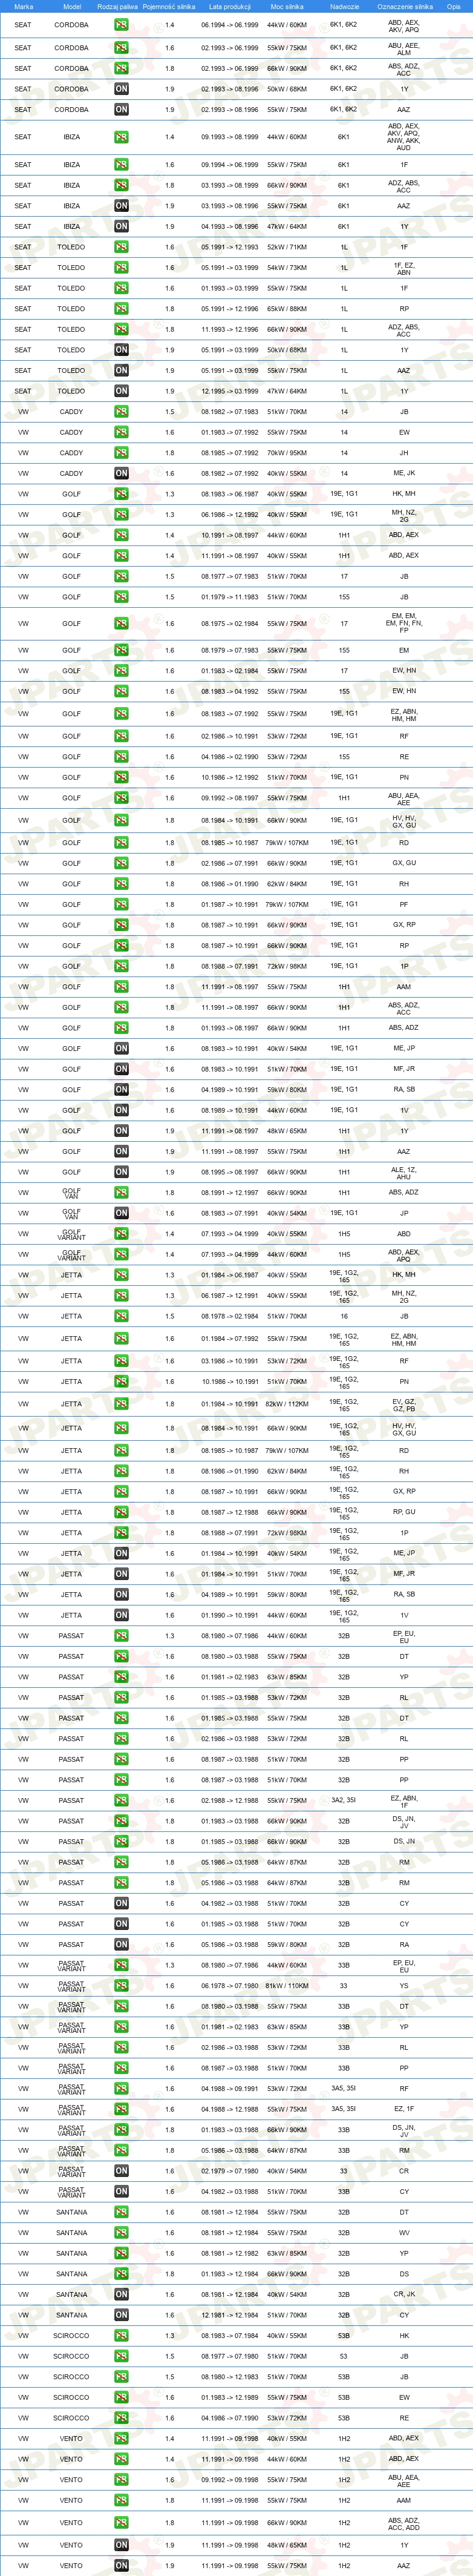
Task: Click petrol icon in SEAT CORDOBA 1.4 row
Action: 121,25
